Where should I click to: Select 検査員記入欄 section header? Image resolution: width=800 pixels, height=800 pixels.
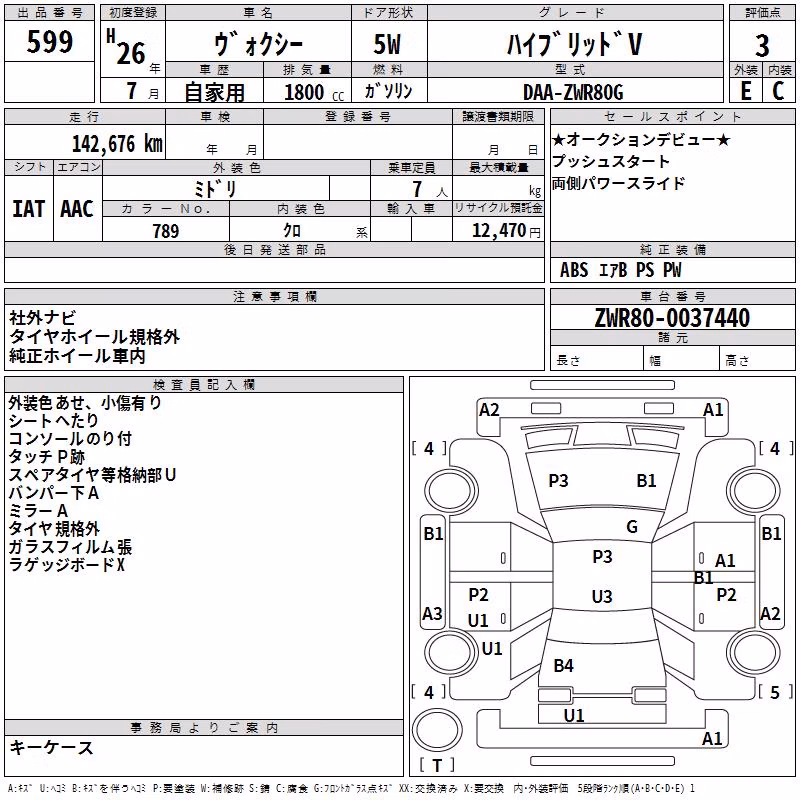coord(204,385)
